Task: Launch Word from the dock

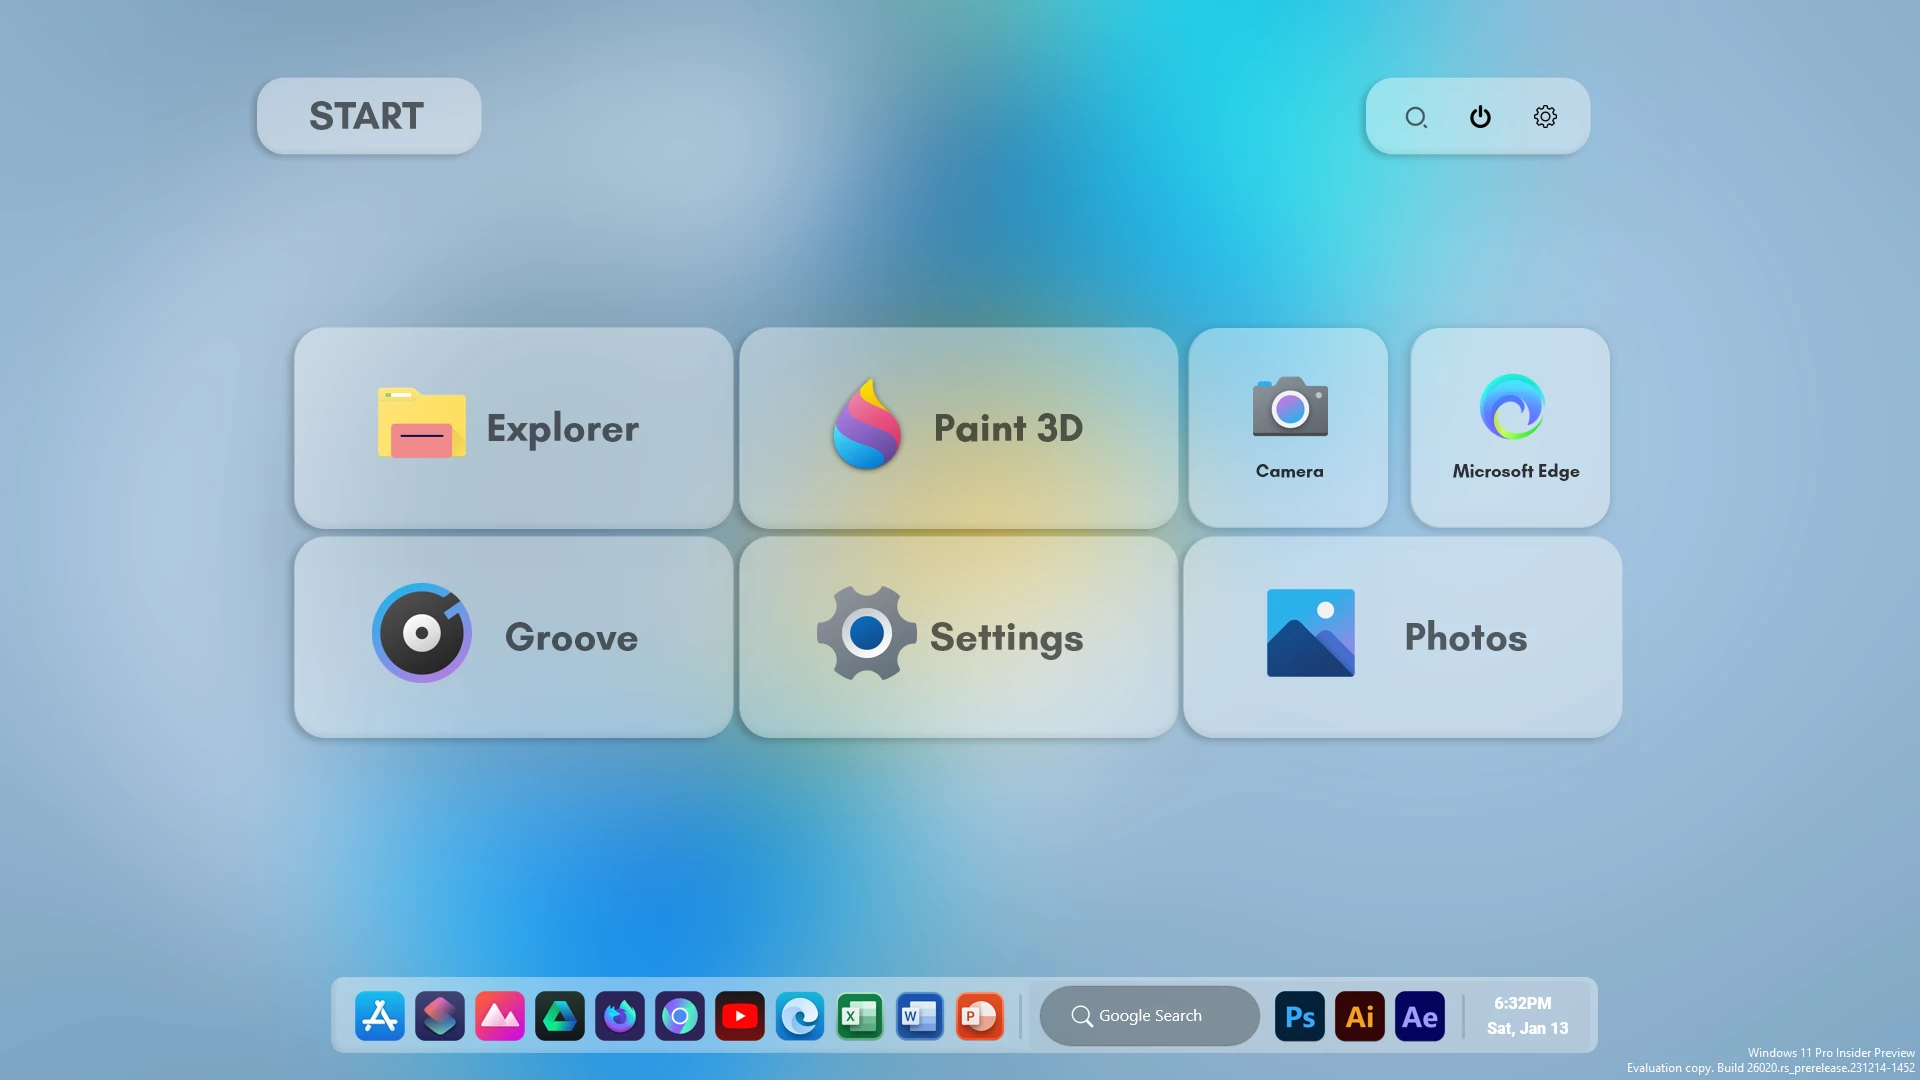Action: (920, 1016)
